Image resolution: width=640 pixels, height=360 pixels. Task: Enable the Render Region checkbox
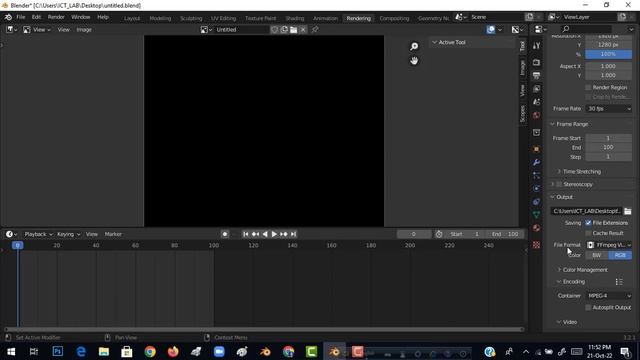(x=588, y=87)
